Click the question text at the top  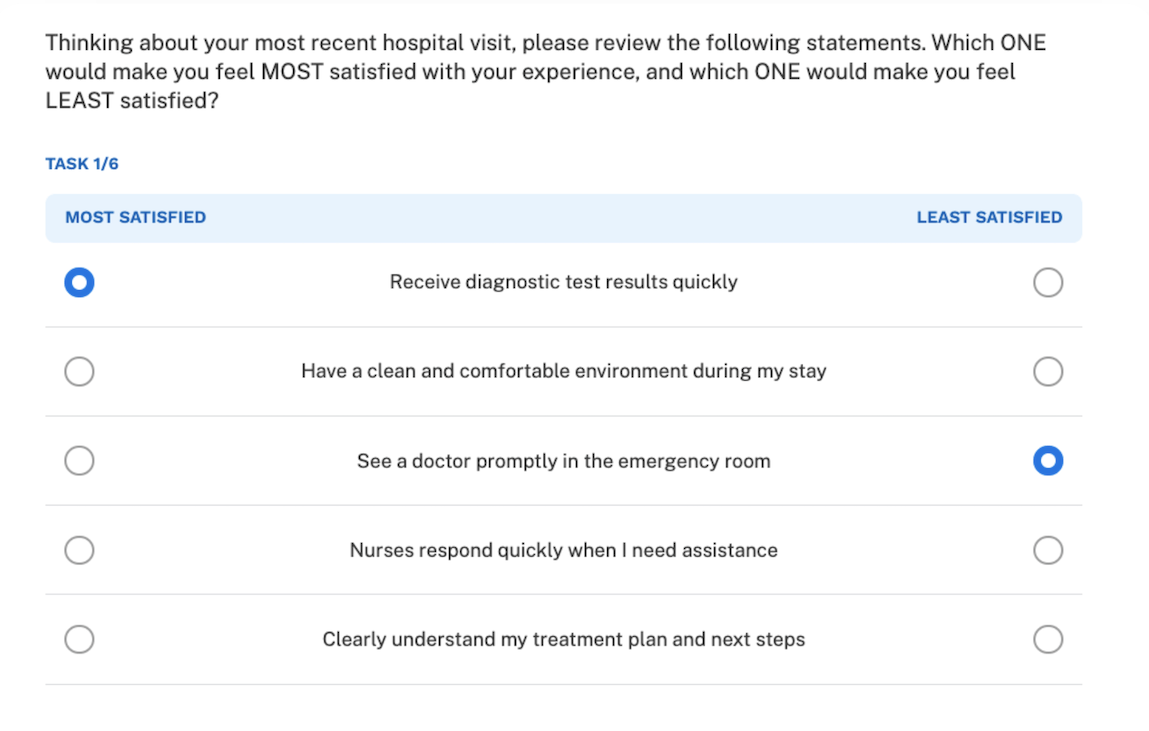pyautogui.click(x=545, y=71)
